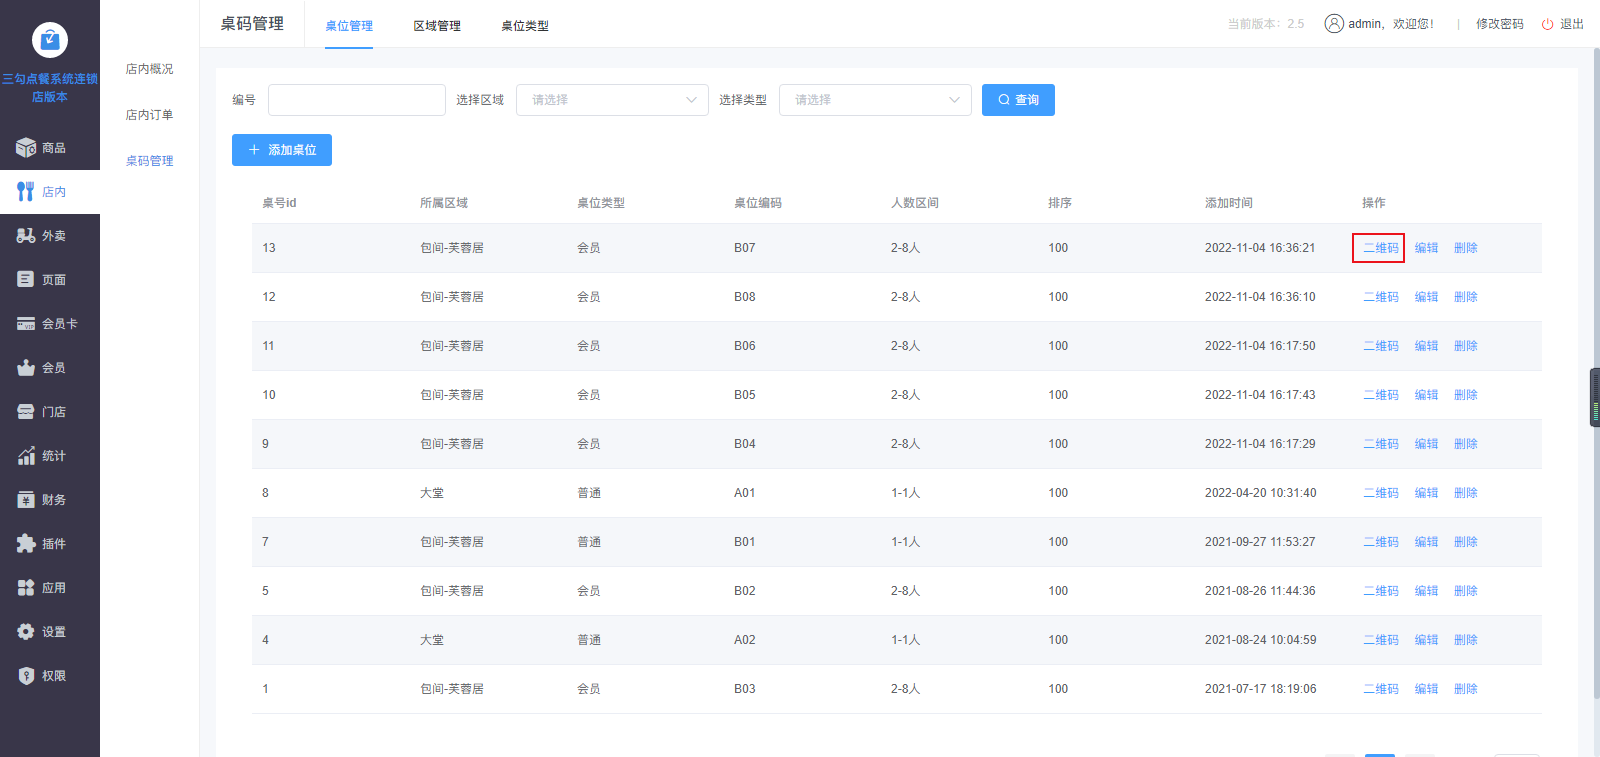Switch to the 桌位类型 tab
This screenshot has height=757, width=1600.
pyautogui.click(x=525, y=26)
